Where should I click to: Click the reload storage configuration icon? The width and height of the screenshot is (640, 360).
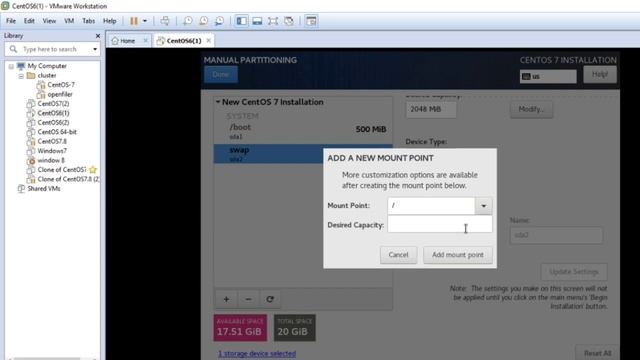[x=270, y=299]
